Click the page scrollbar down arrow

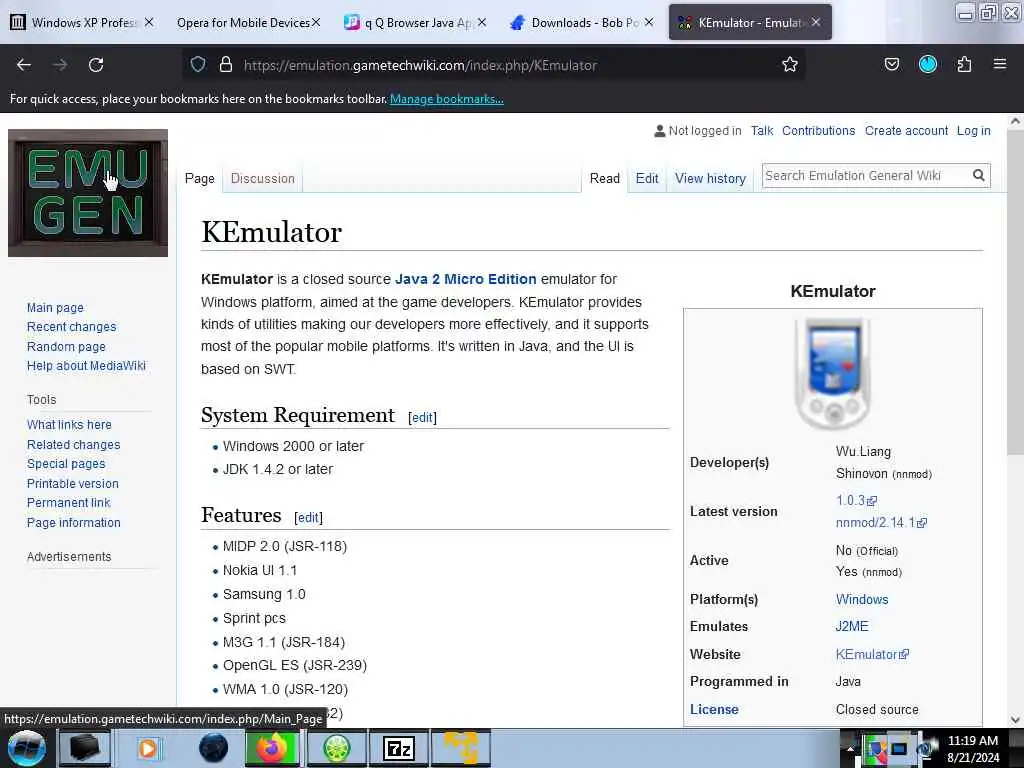(1015, 720)
